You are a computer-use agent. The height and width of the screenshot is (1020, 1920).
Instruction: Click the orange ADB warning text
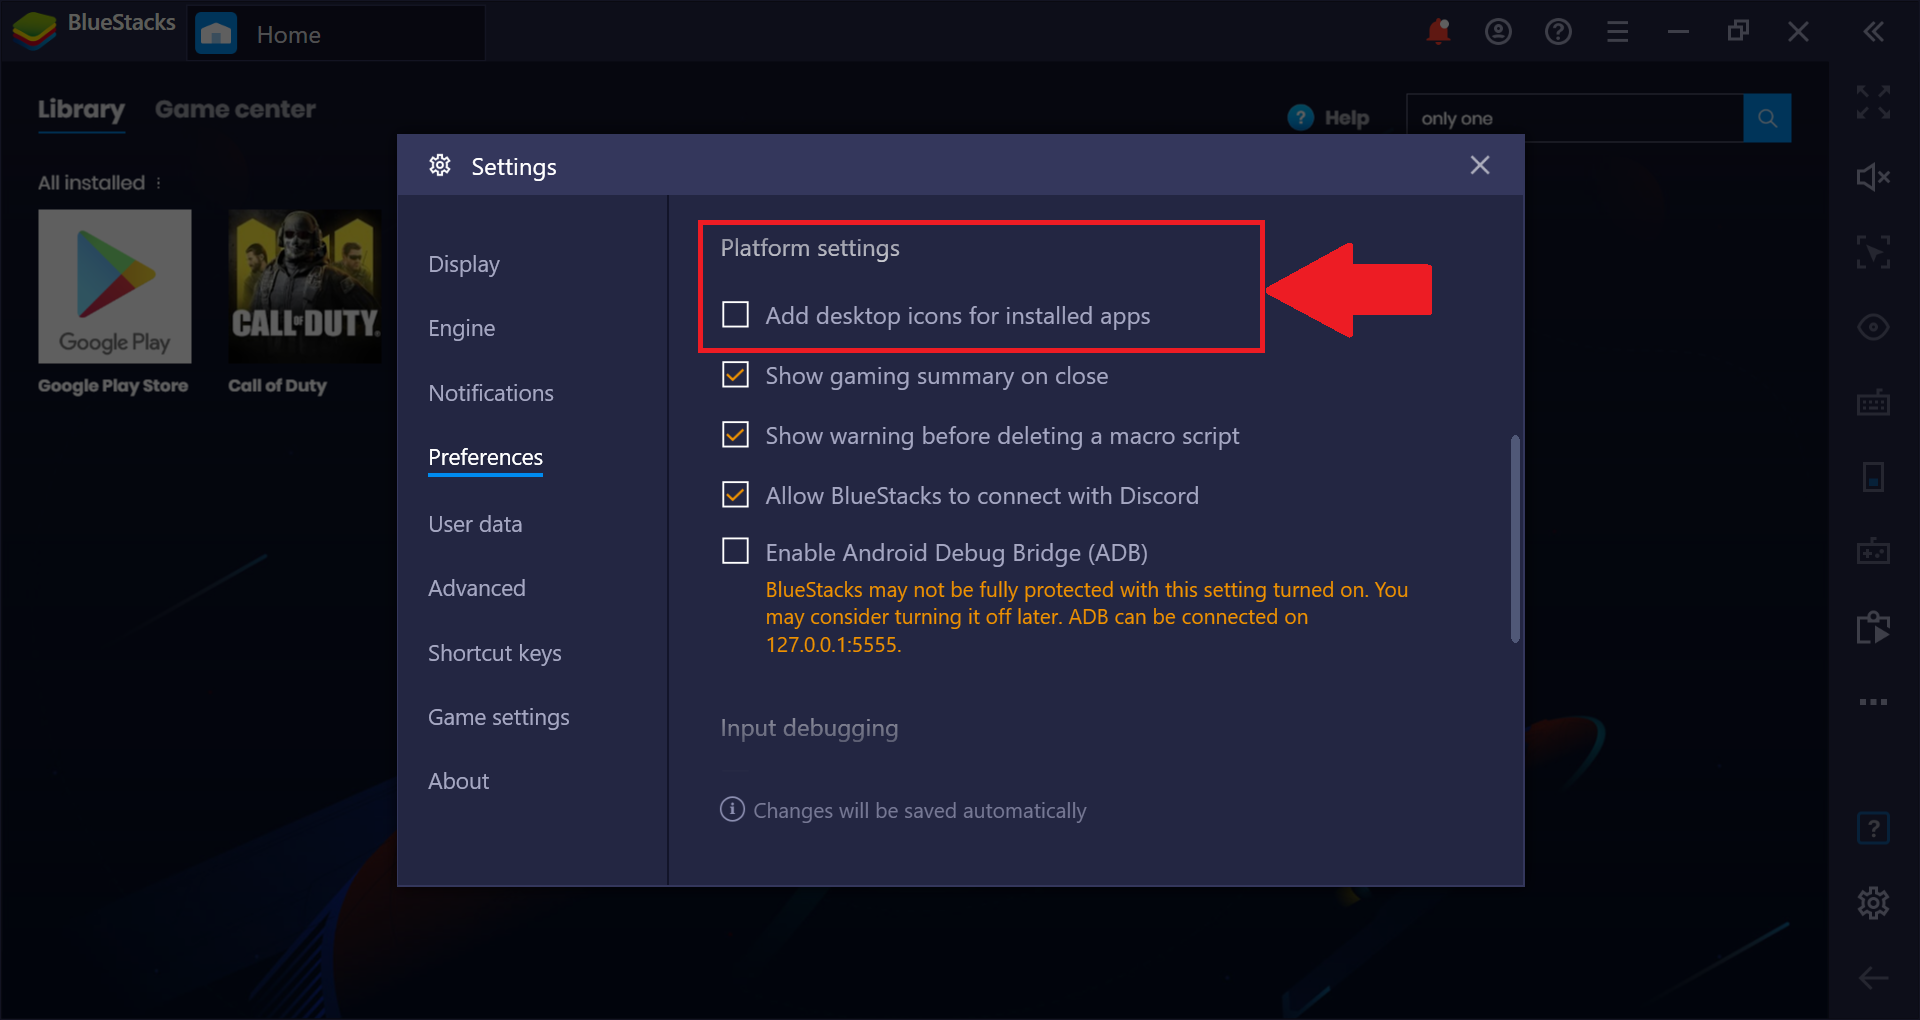pos(1087,617)
